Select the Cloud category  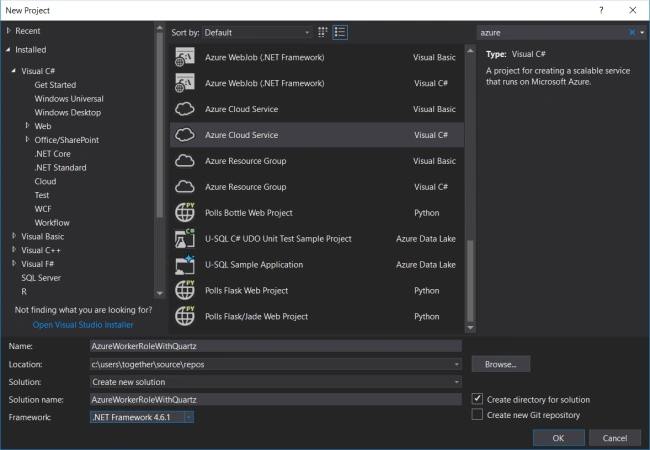(45, 181)
